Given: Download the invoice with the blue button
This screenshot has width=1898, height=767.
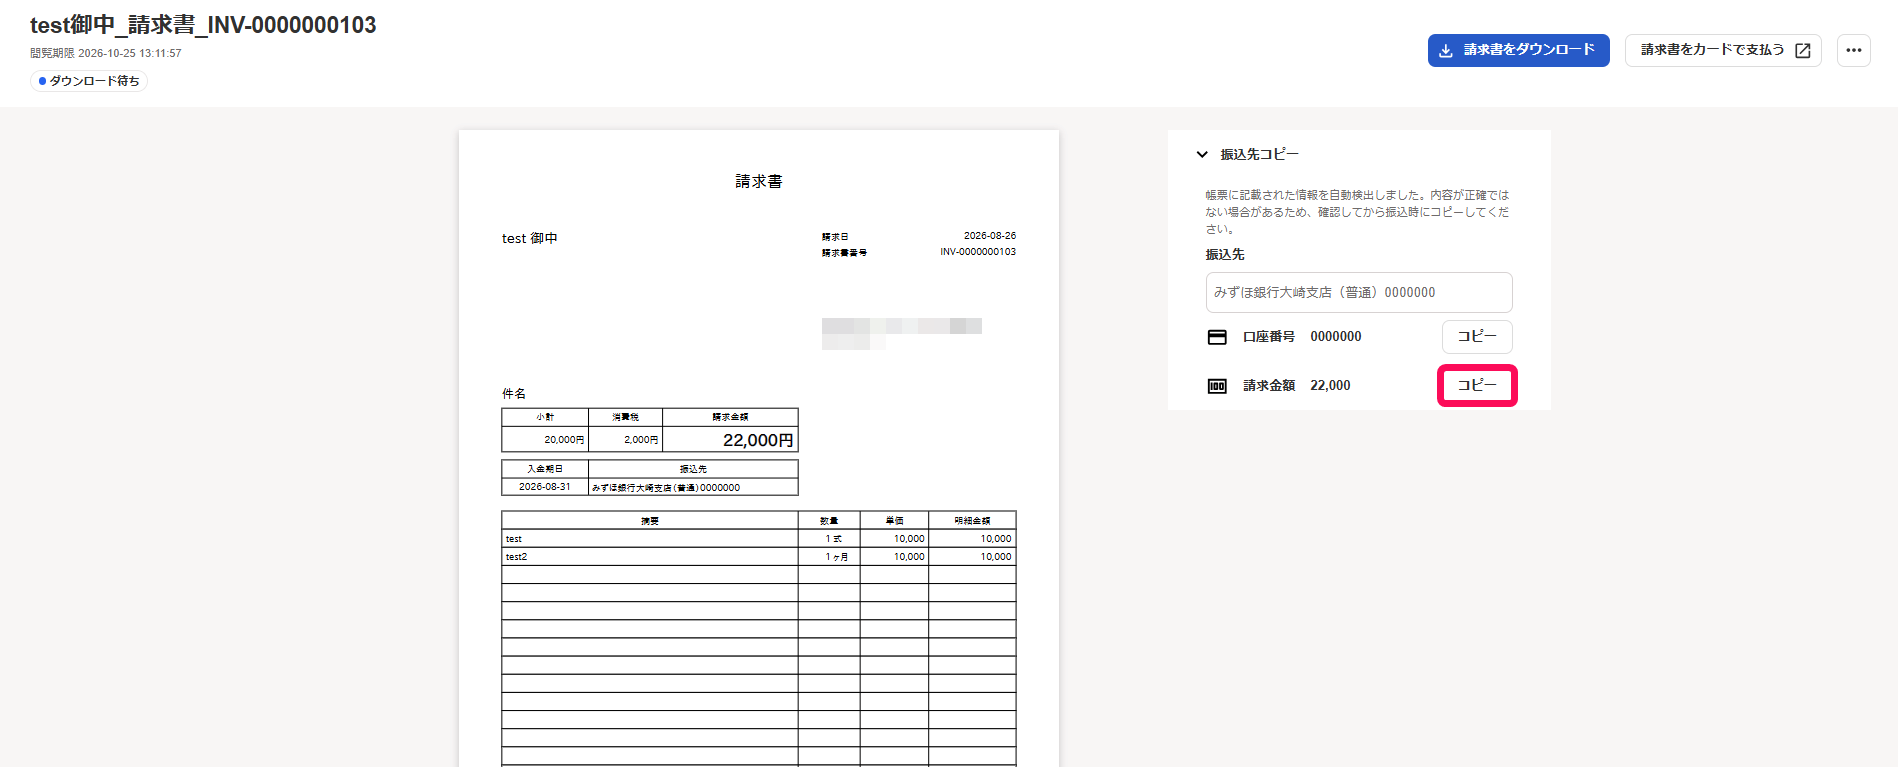Looking at the screenshot, I should pos(1518,50).
